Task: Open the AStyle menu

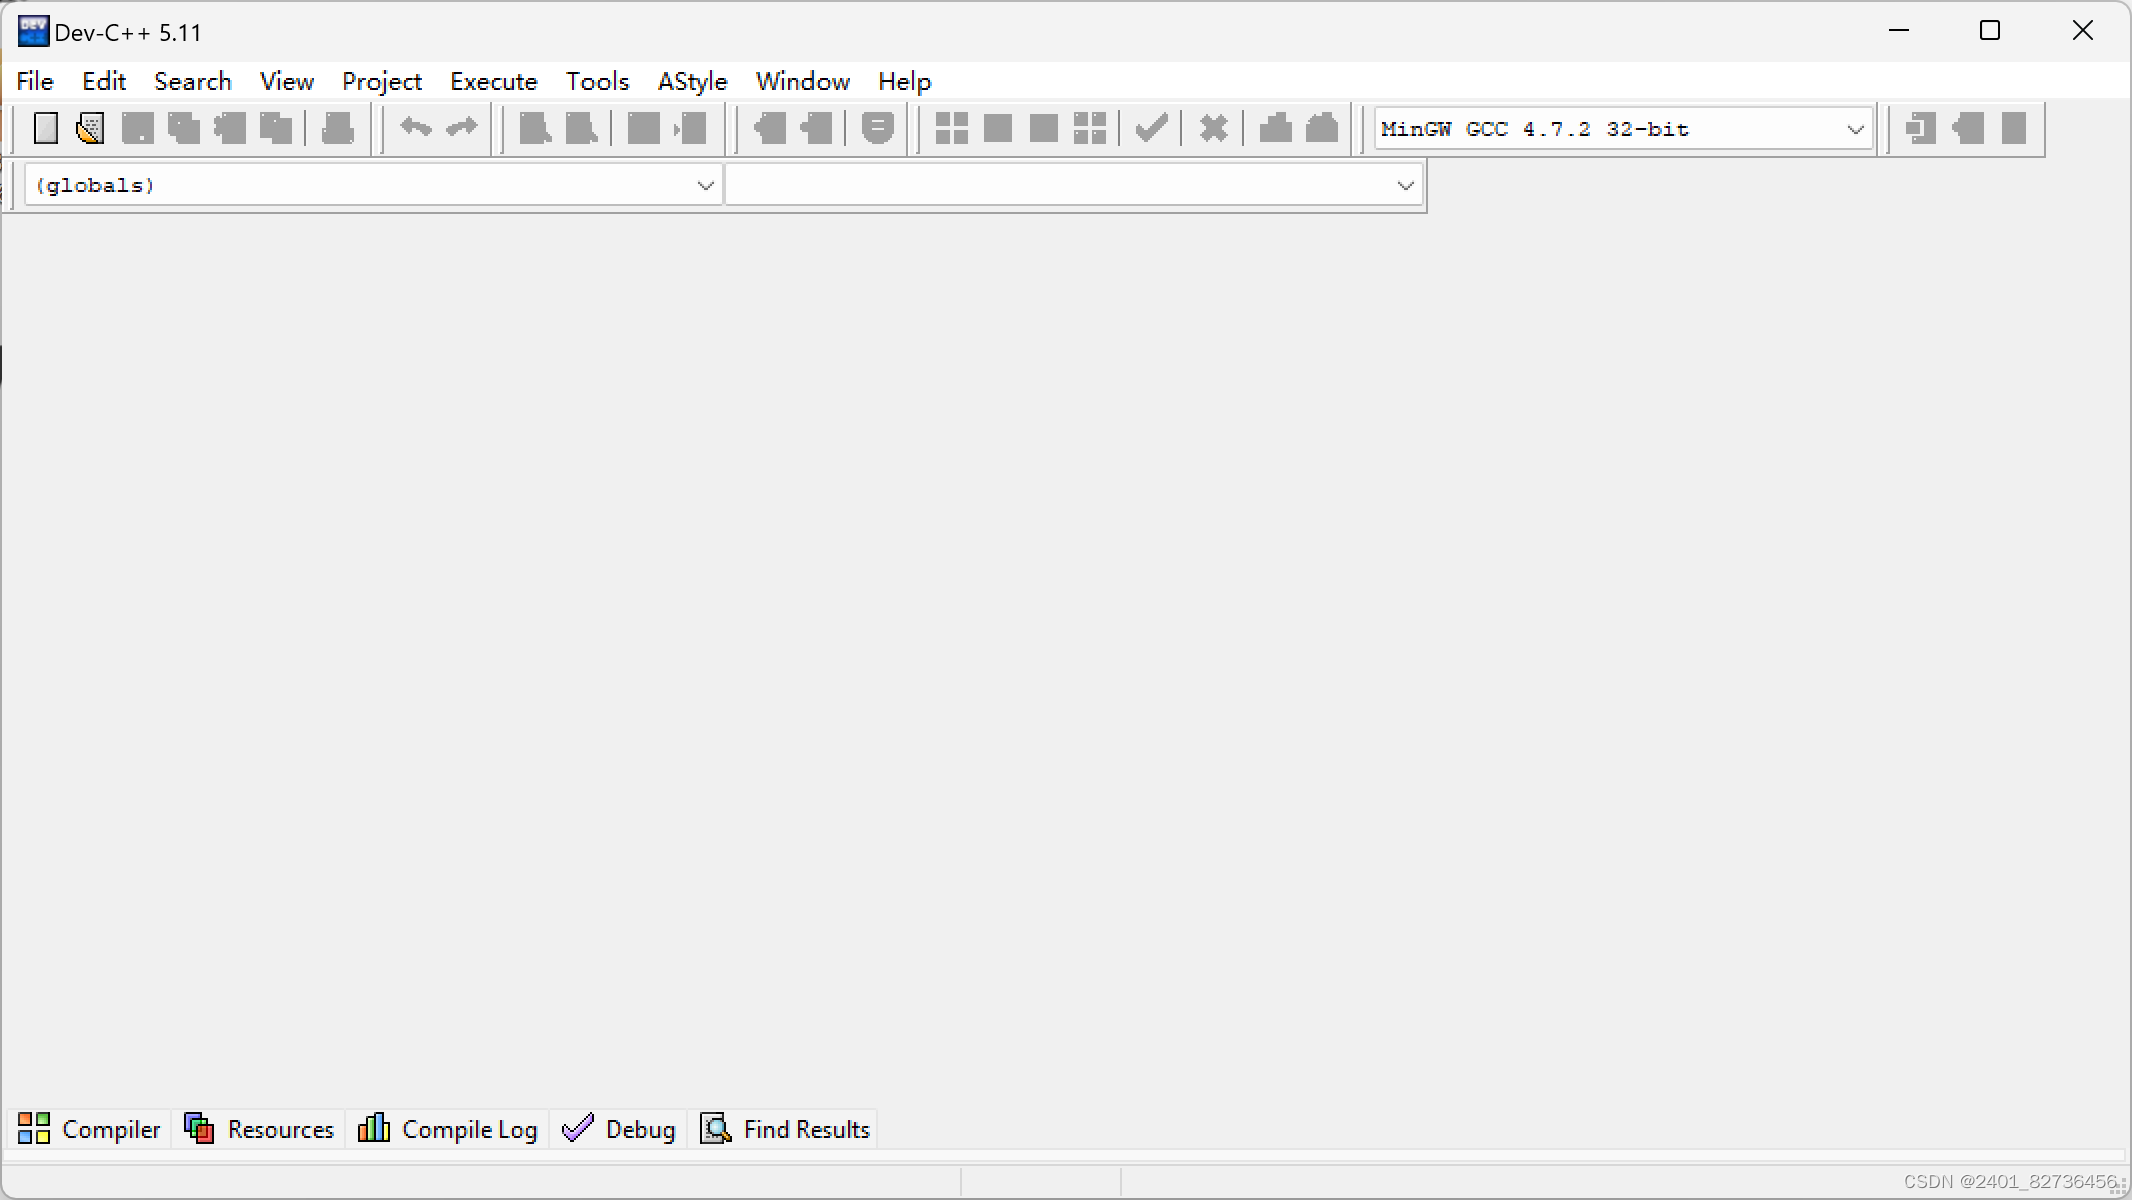Action: click(x=693, y=81)
